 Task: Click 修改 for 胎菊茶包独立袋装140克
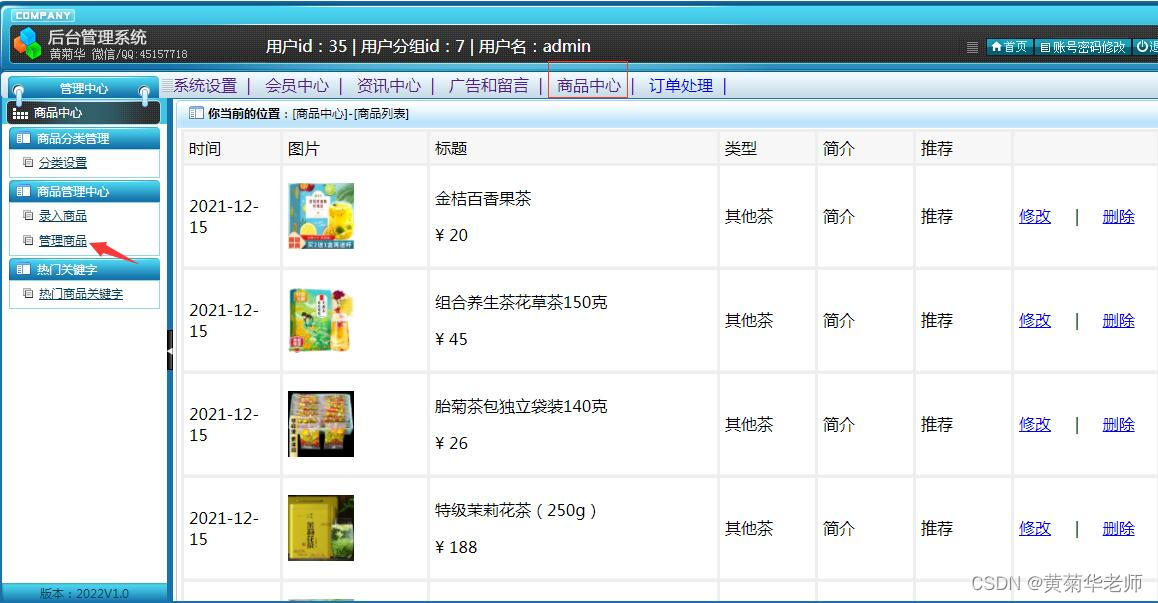(1035, 425)
